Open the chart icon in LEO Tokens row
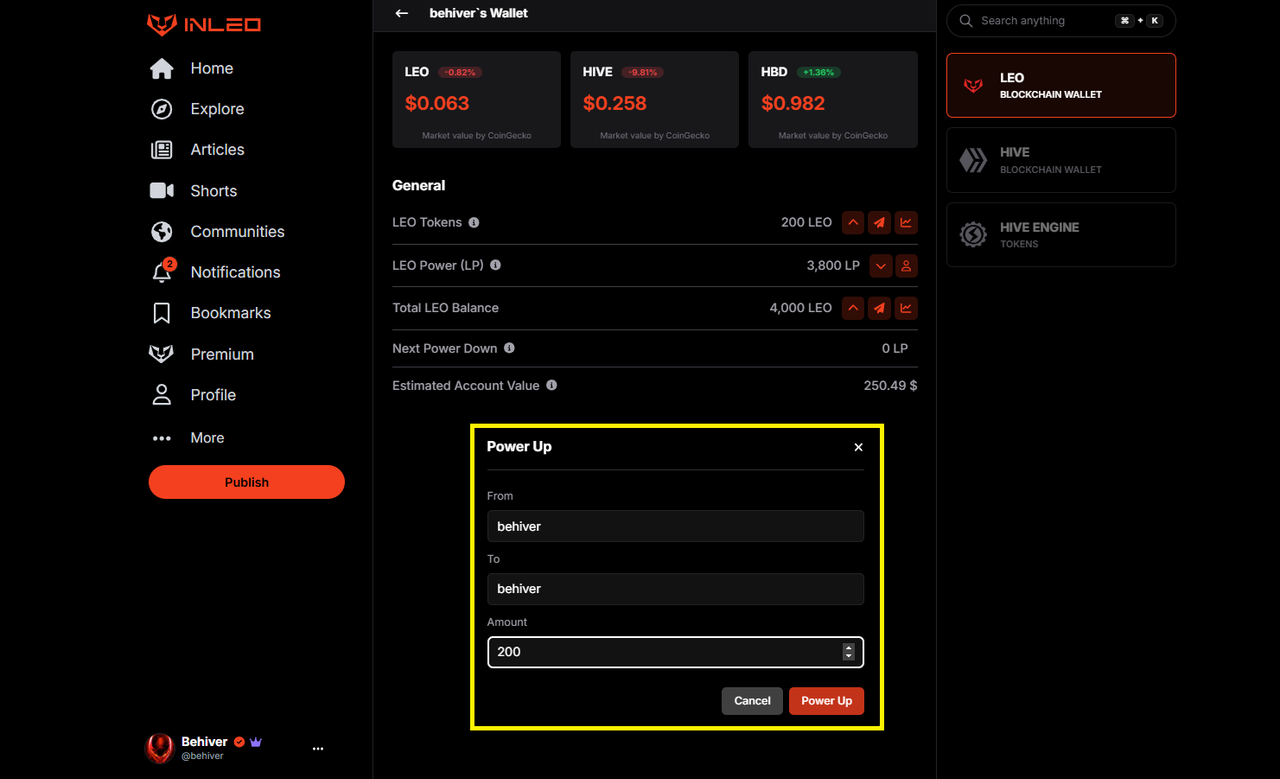1280x779 pixels. pyautogui.click(x=906, y=223)
